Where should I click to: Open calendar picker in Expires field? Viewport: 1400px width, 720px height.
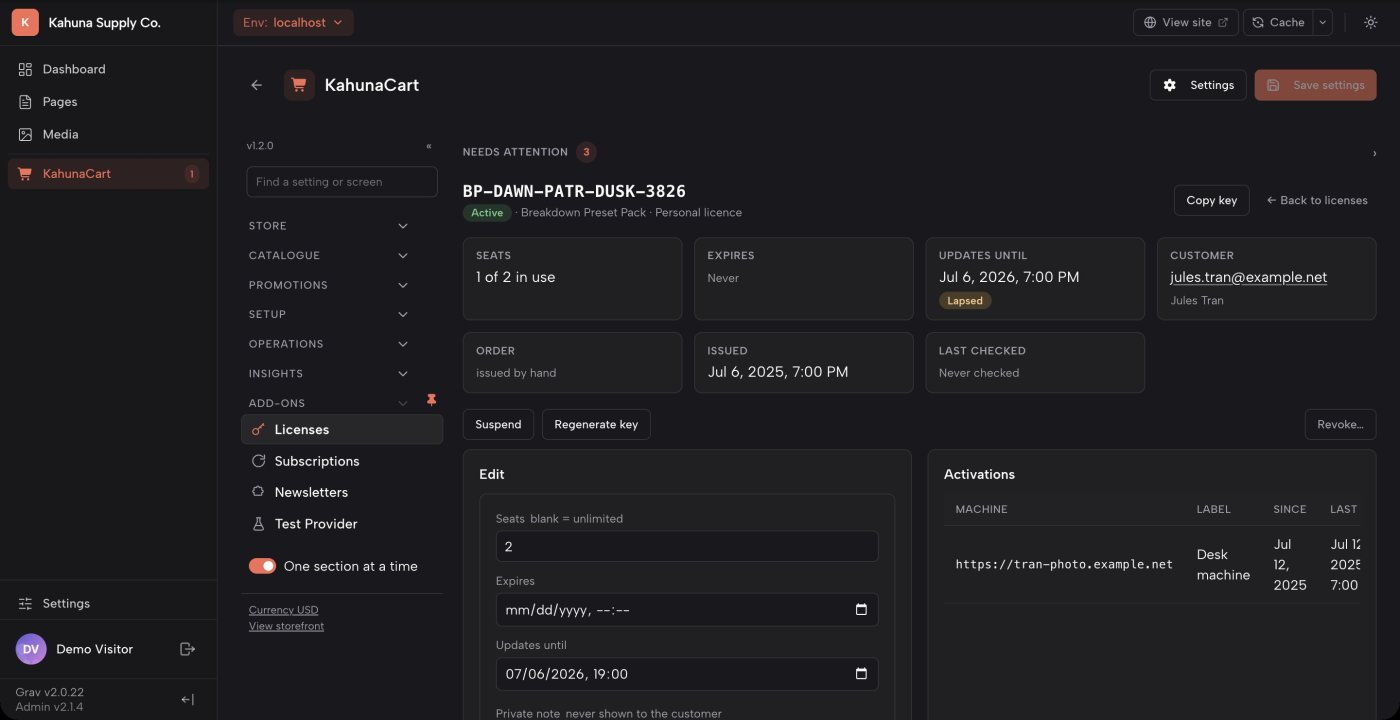[861, 610]
